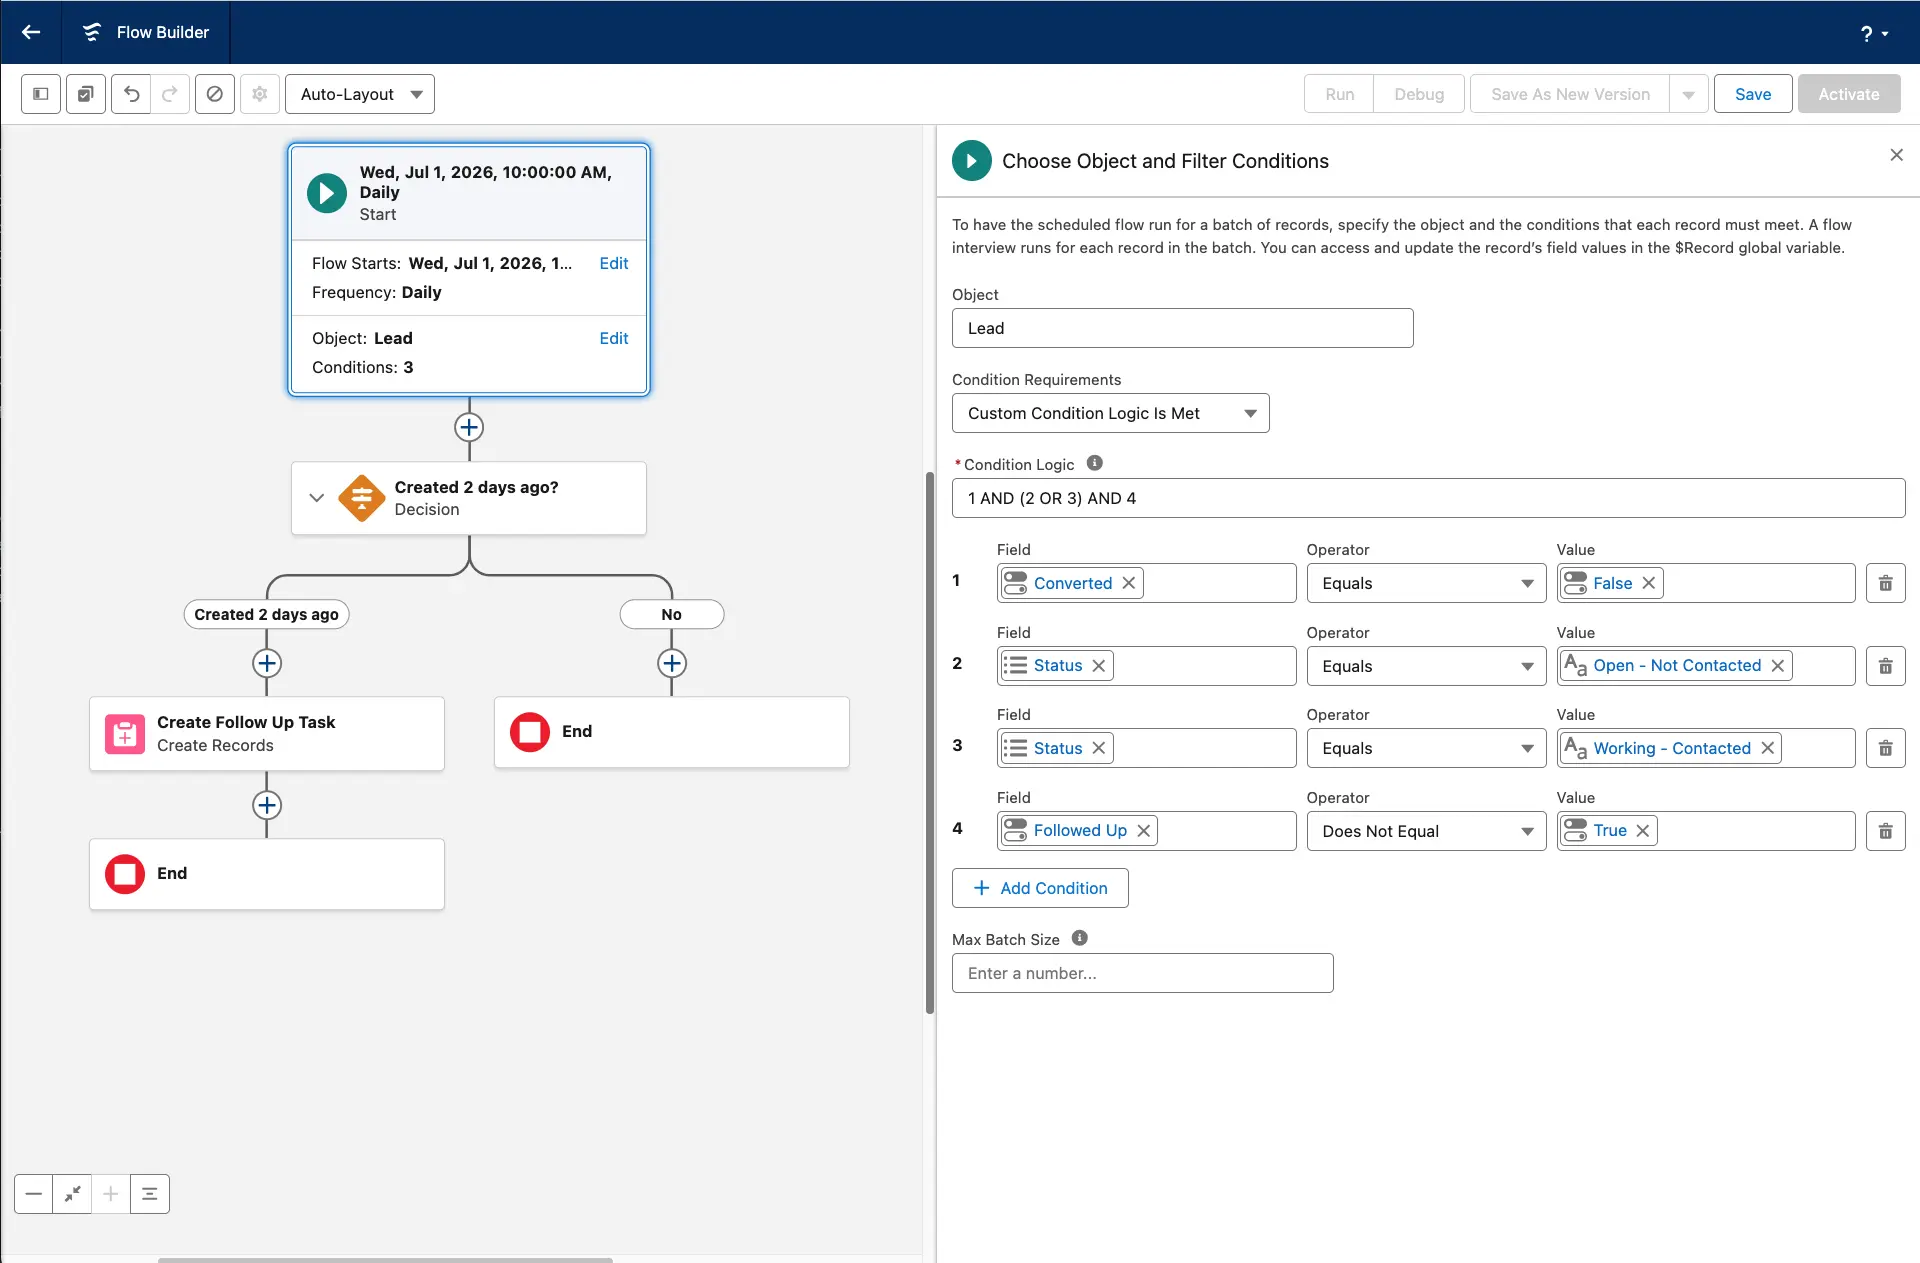
Task: Undo the last change
Action: (x=131, y=94)
